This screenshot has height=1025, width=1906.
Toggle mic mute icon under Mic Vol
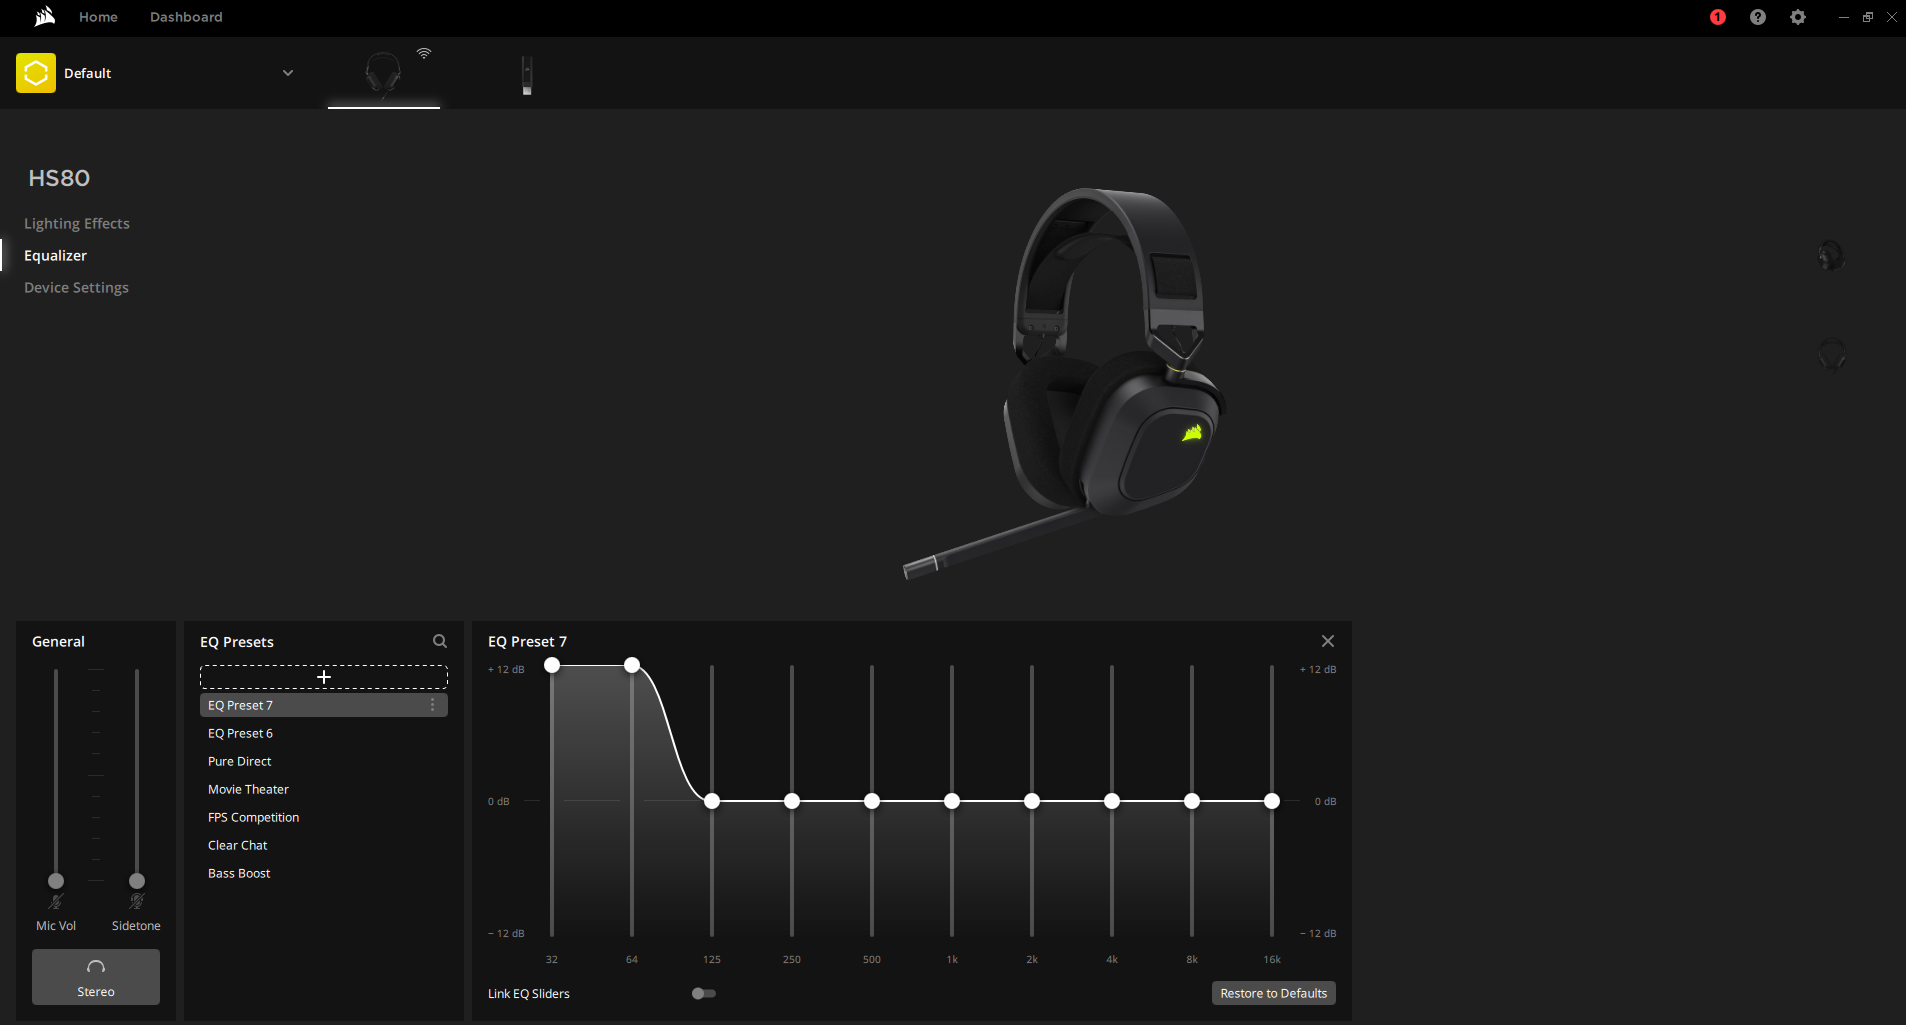56,902
